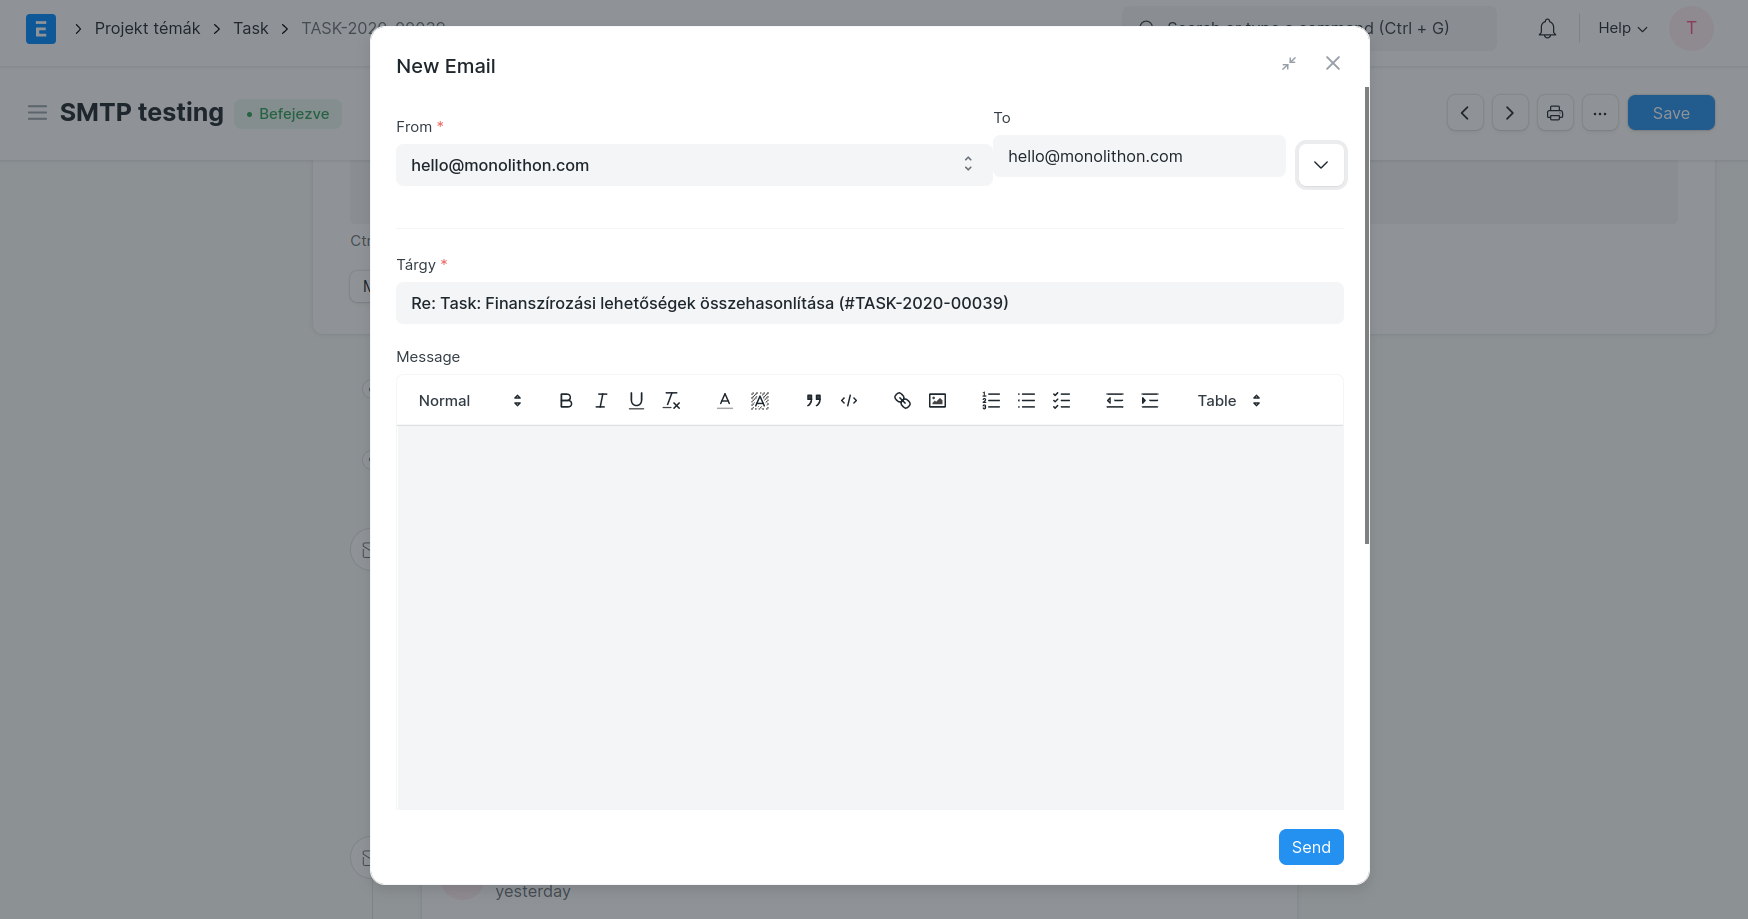Open the text color picker

pyautogui.click(x=725, y=401)
